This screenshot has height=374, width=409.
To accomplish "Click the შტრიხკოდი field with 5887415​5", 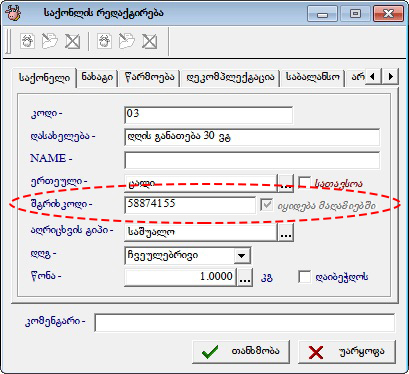I will click(190, 205).
